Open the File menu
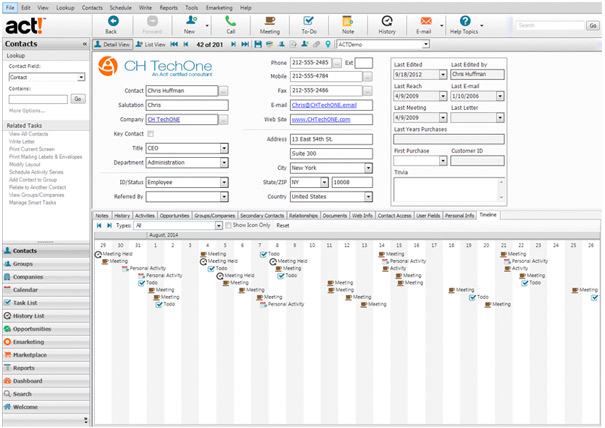The image size is (605, 428). [10, 7]
